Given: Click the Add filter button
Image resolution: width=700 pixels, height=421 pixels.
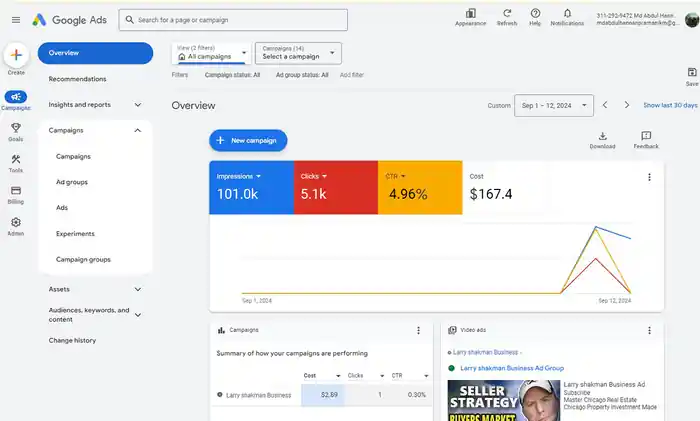Looking at the screenshot, I should point(352,75).
